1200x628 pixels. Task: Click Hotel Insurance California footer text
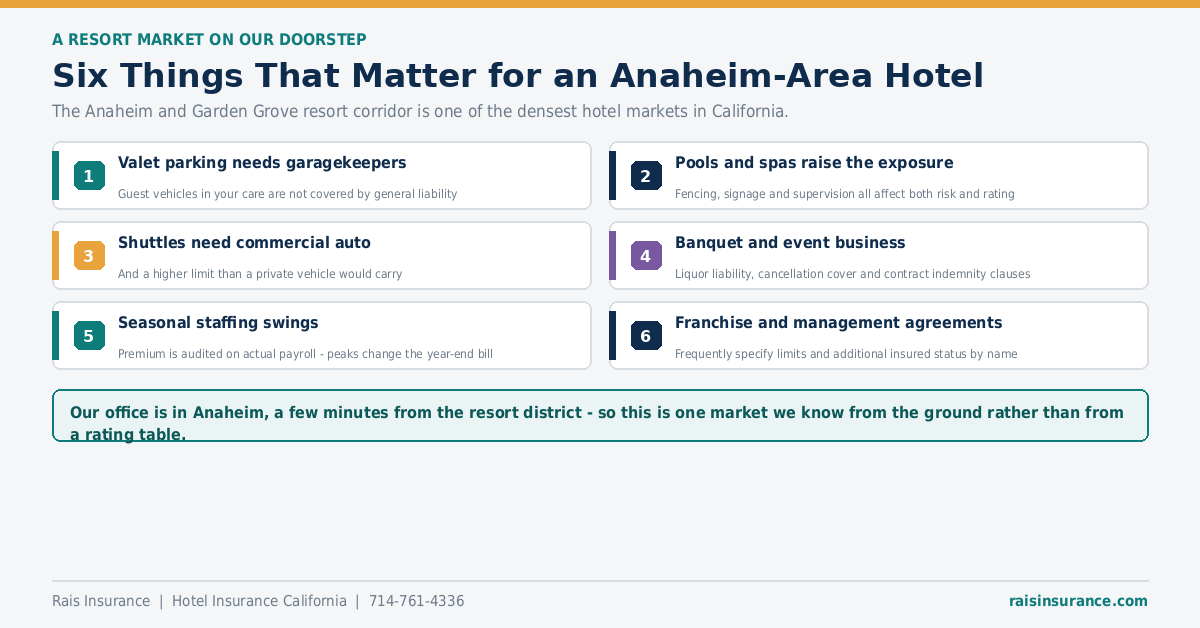[x=259, y=601]
